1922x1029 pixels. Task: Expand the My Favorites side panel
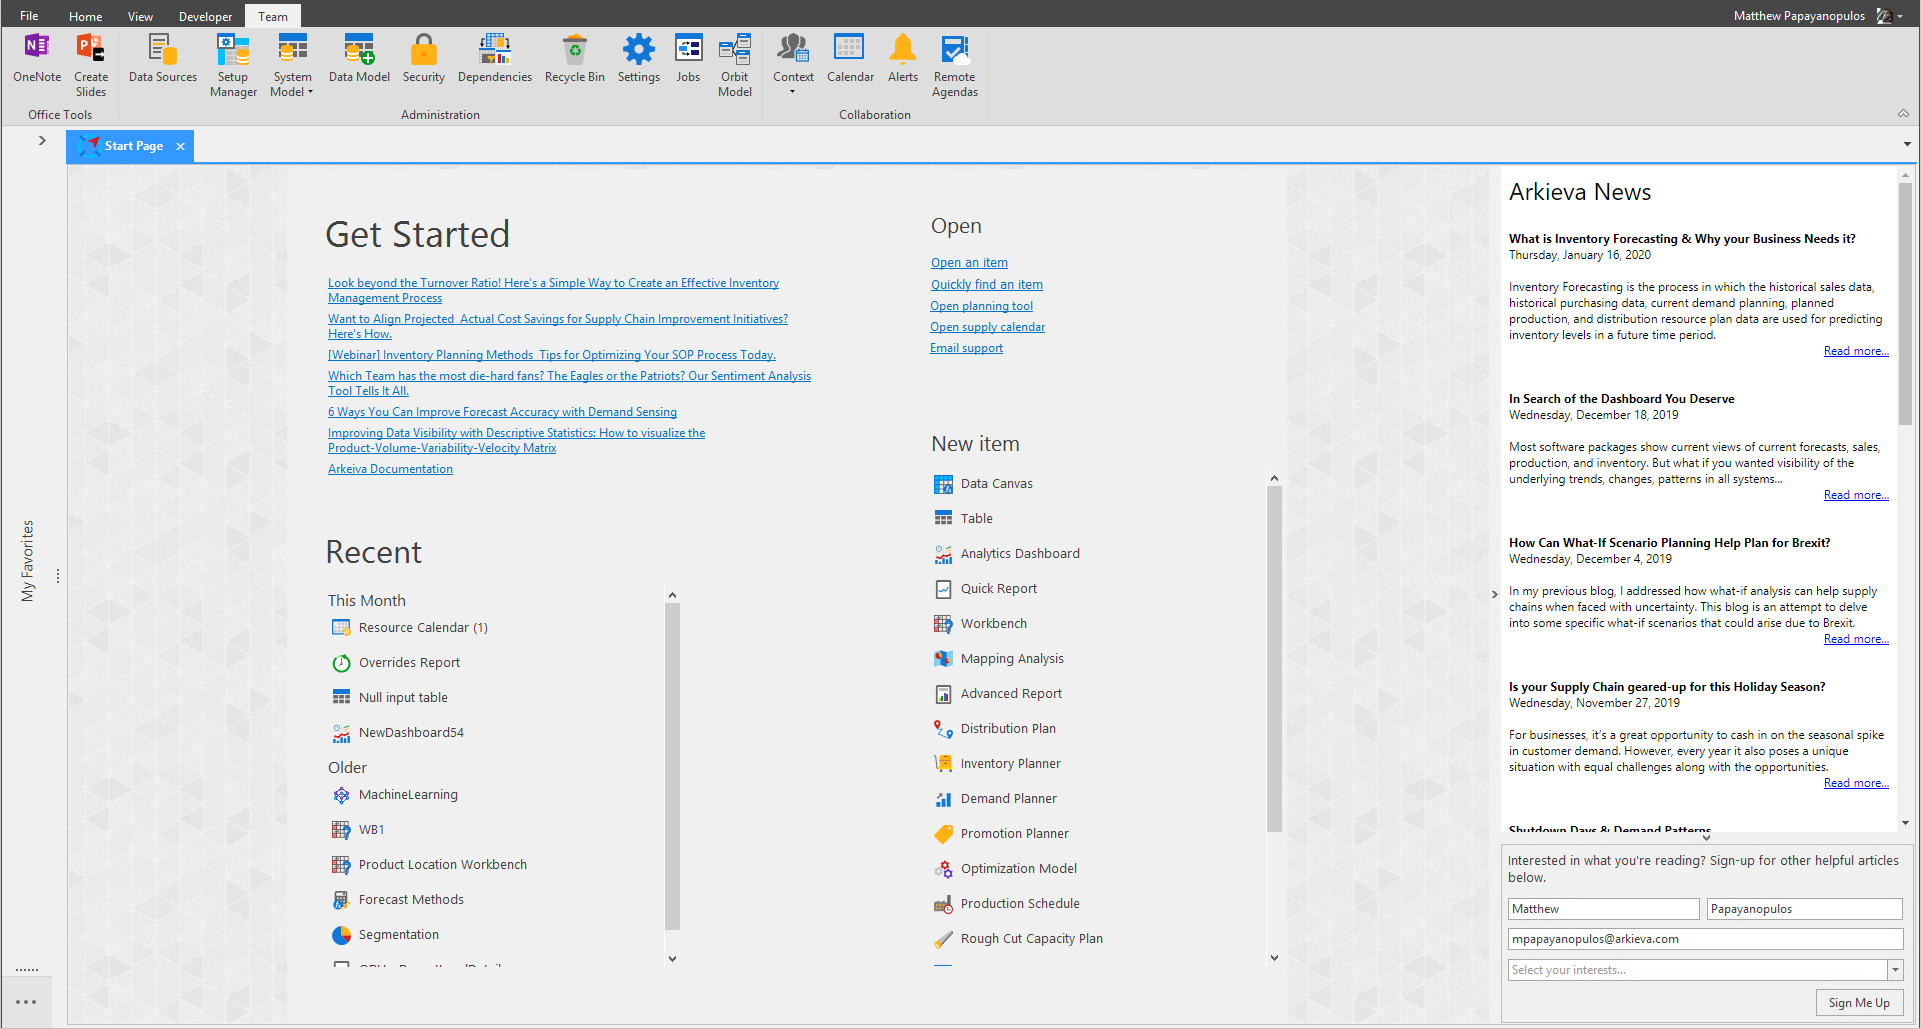tap(42, 141)
